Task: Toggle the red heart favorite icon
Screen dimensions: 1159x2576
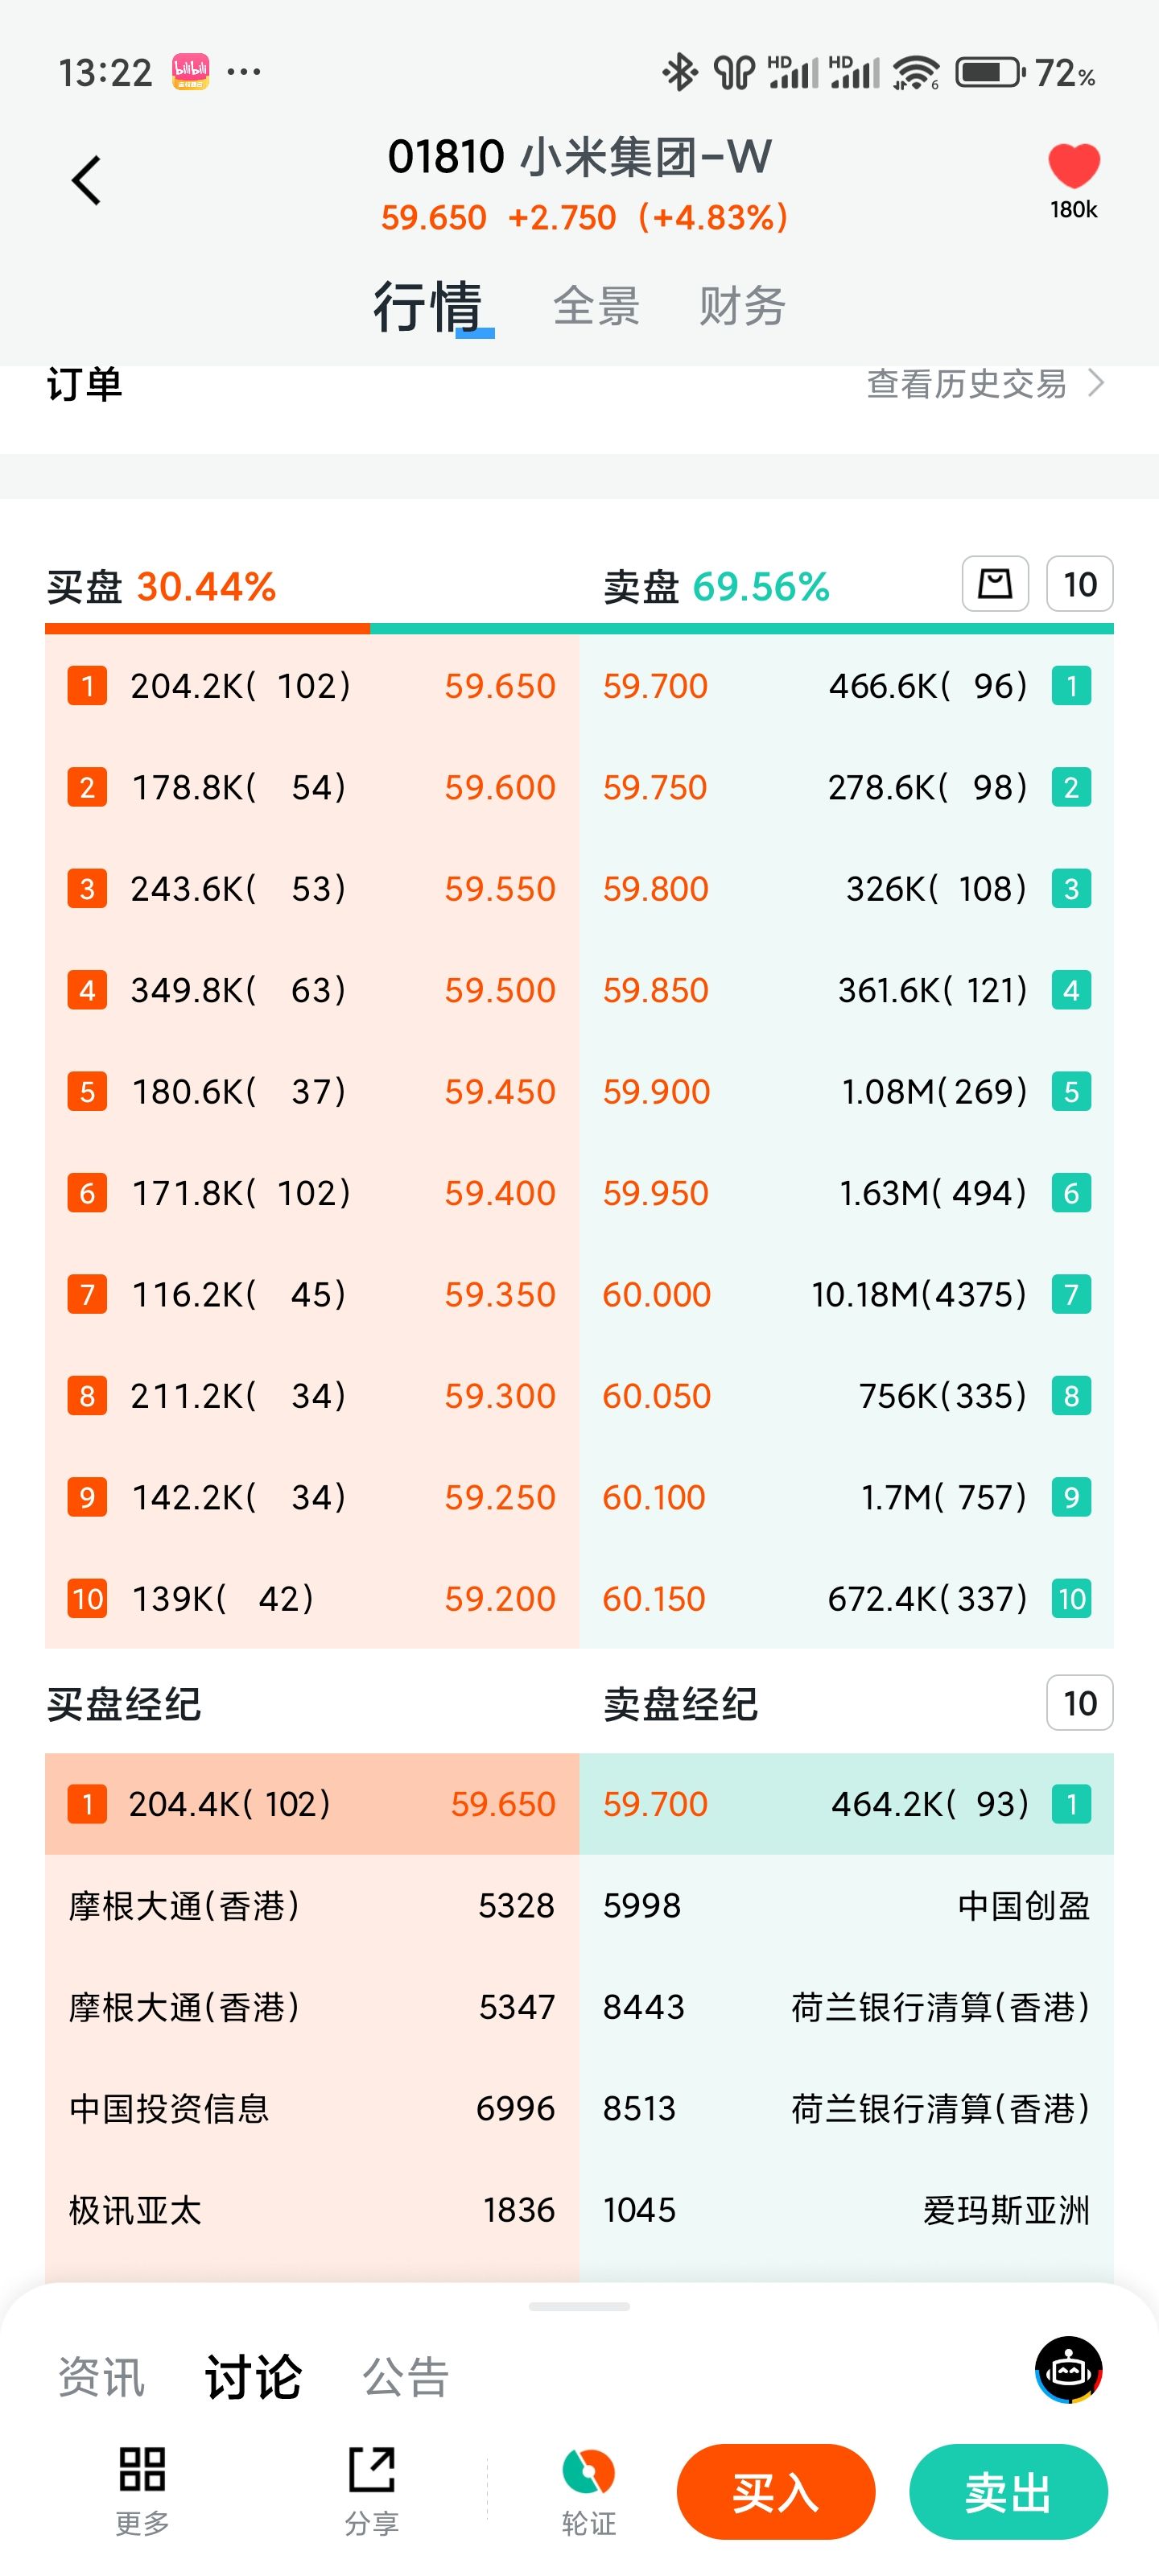Action: 1073,166
